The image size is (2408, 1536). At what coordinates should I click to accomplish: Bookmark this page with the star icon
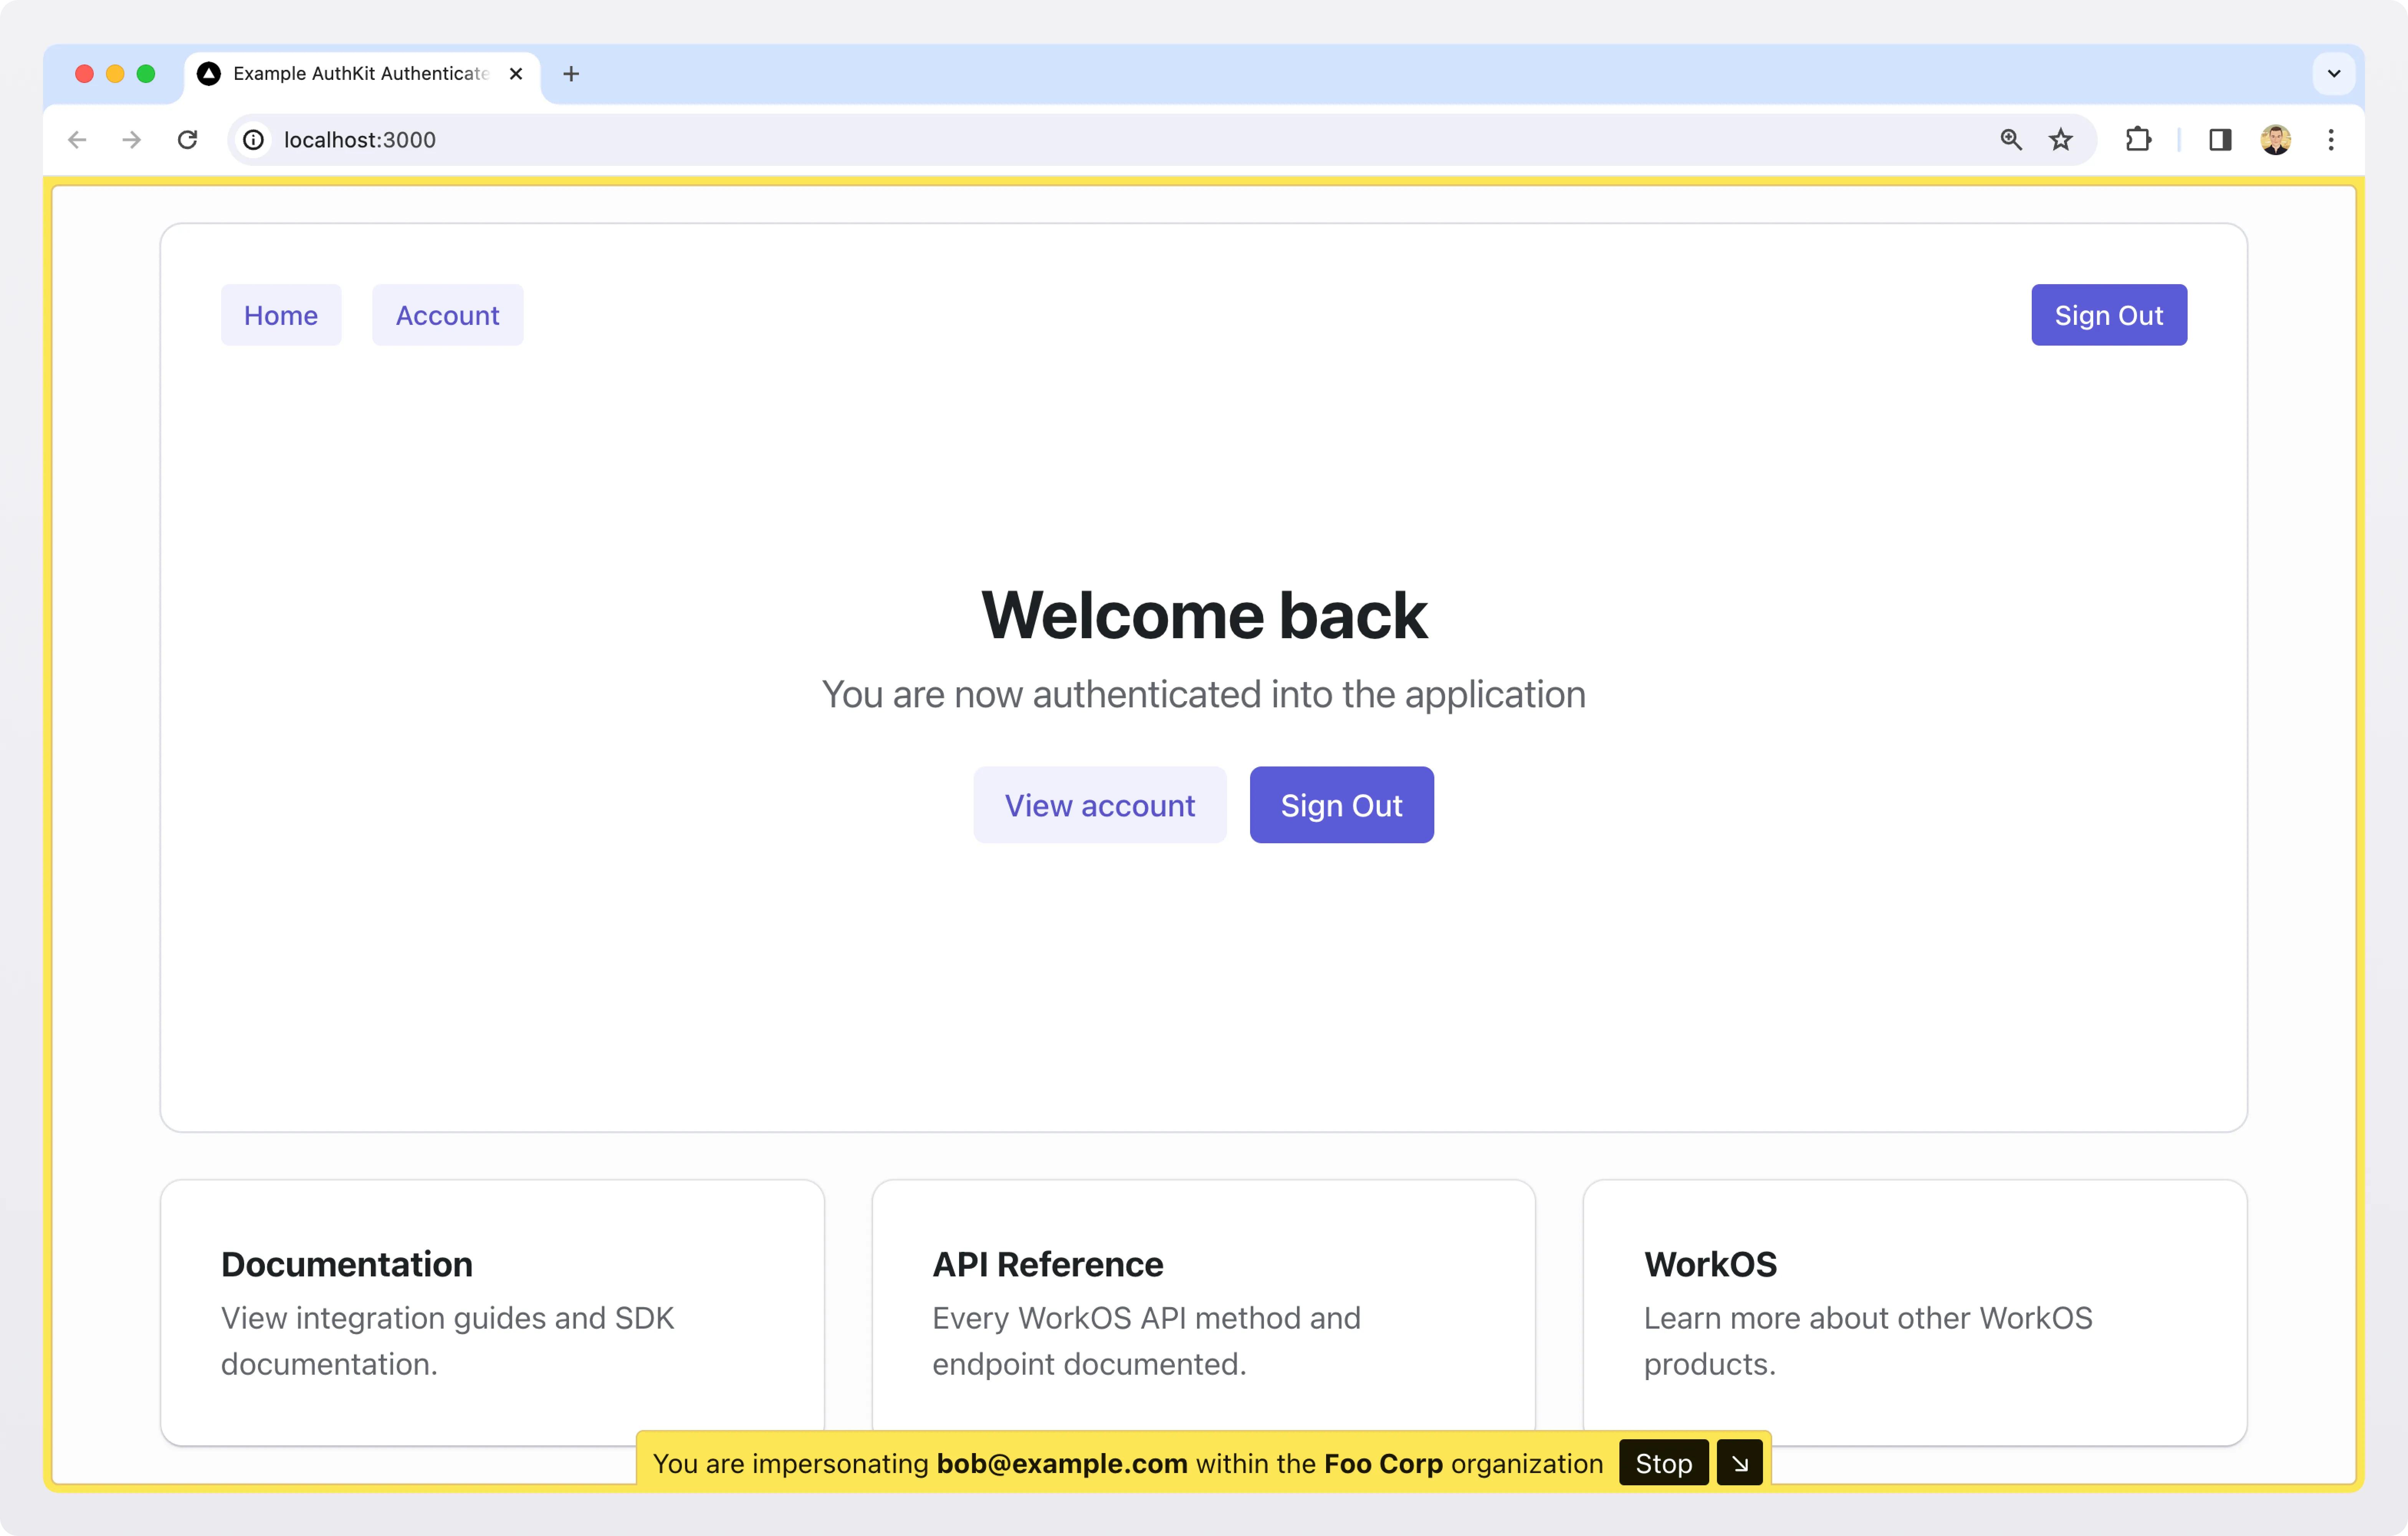click(2061, 140)
